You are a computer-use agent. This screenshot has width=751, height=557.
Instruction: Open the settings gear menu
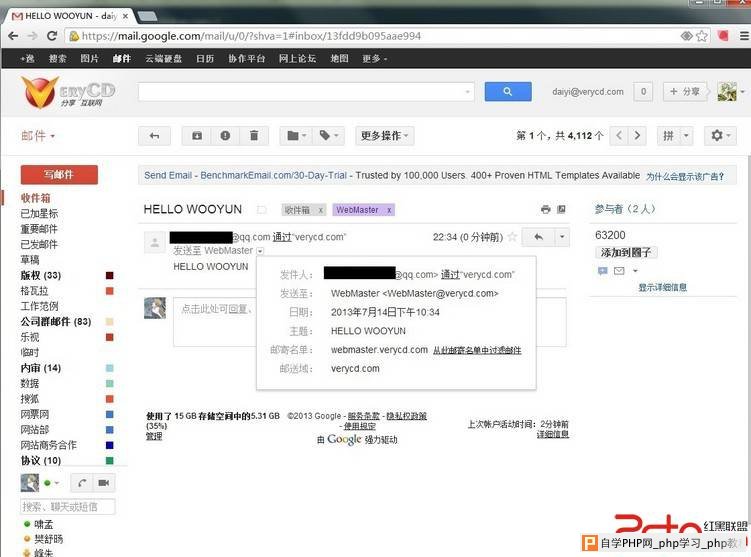720,136
